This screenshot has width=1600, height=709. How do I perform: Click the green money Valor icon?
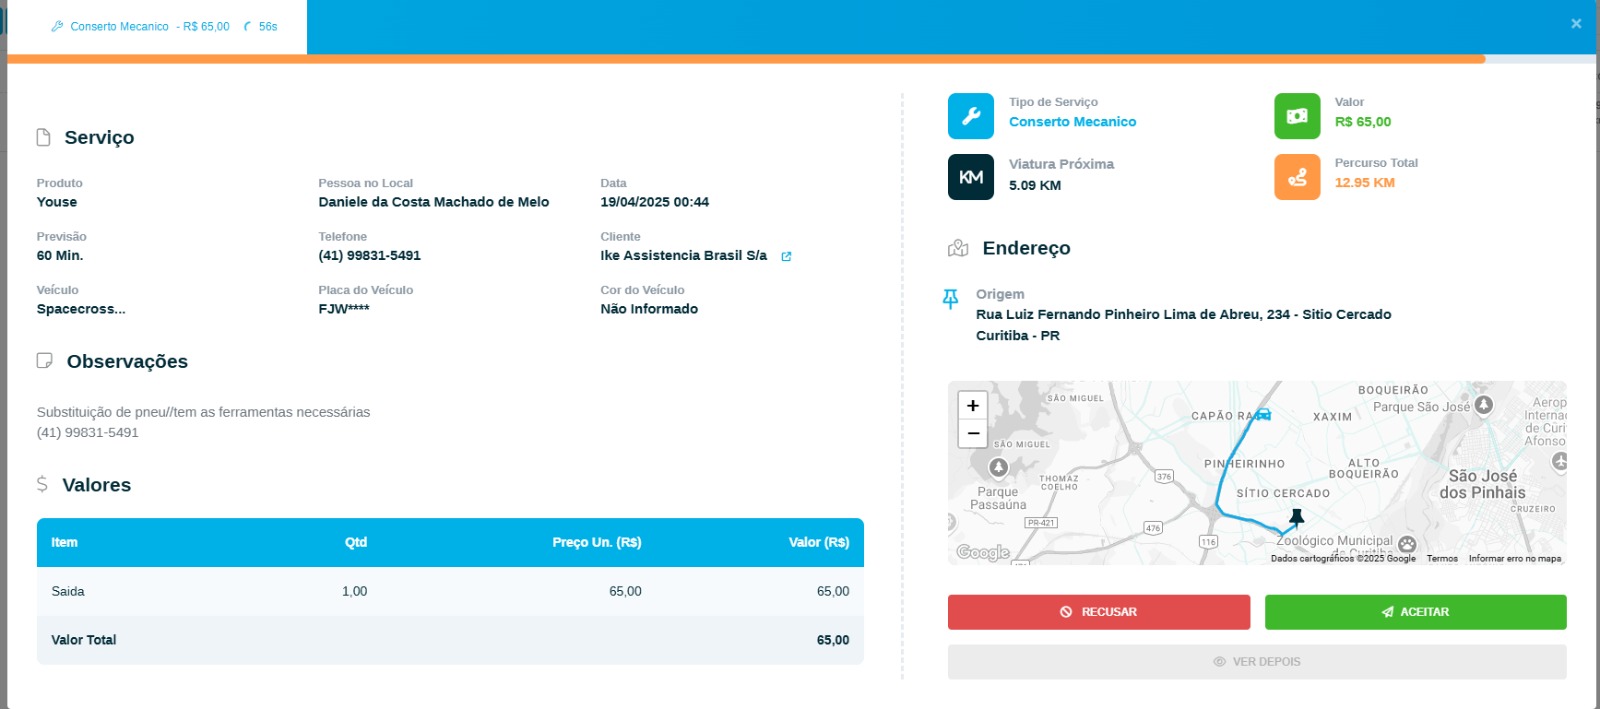(1297, 116)
